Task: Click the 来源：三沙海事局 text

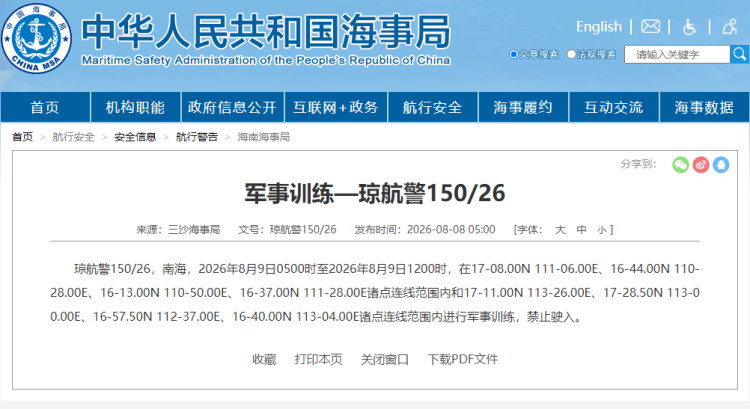Action: point(178,230)
